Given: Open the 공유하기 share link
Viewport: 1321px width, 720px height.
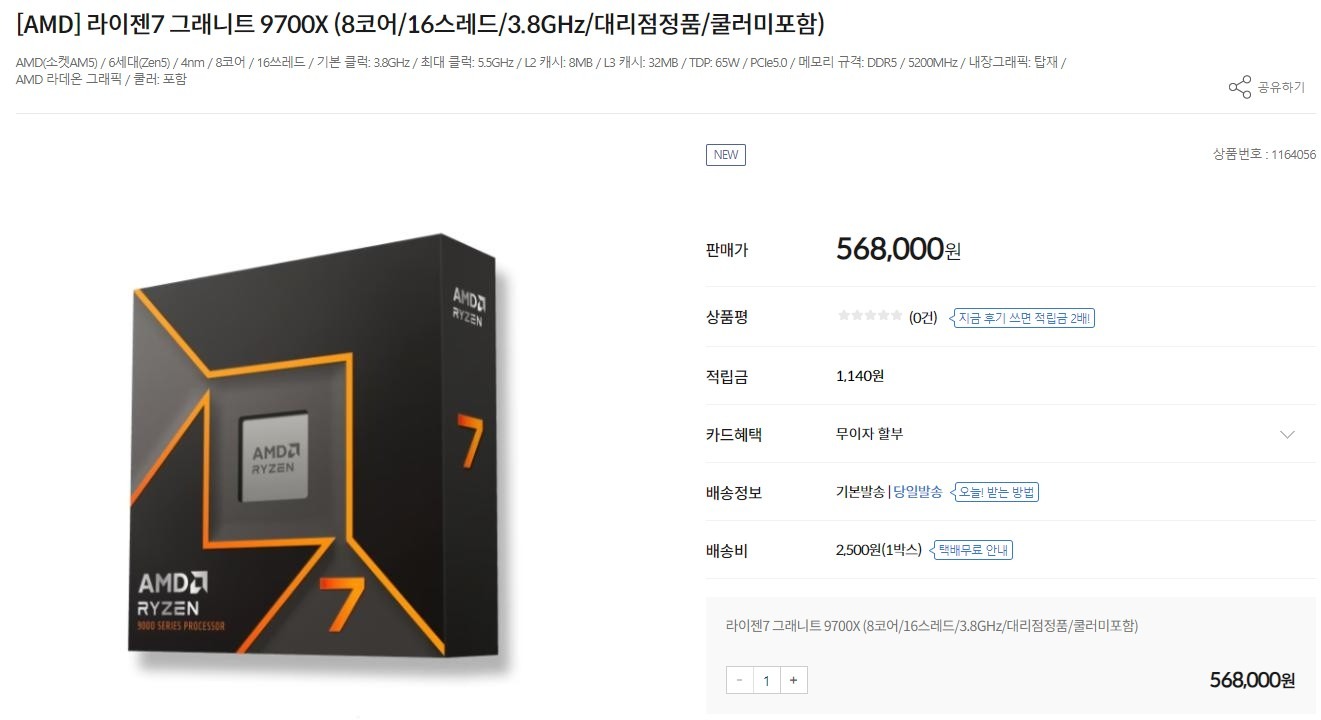Looking at the screenshot, I should (x=1281, y=87).
